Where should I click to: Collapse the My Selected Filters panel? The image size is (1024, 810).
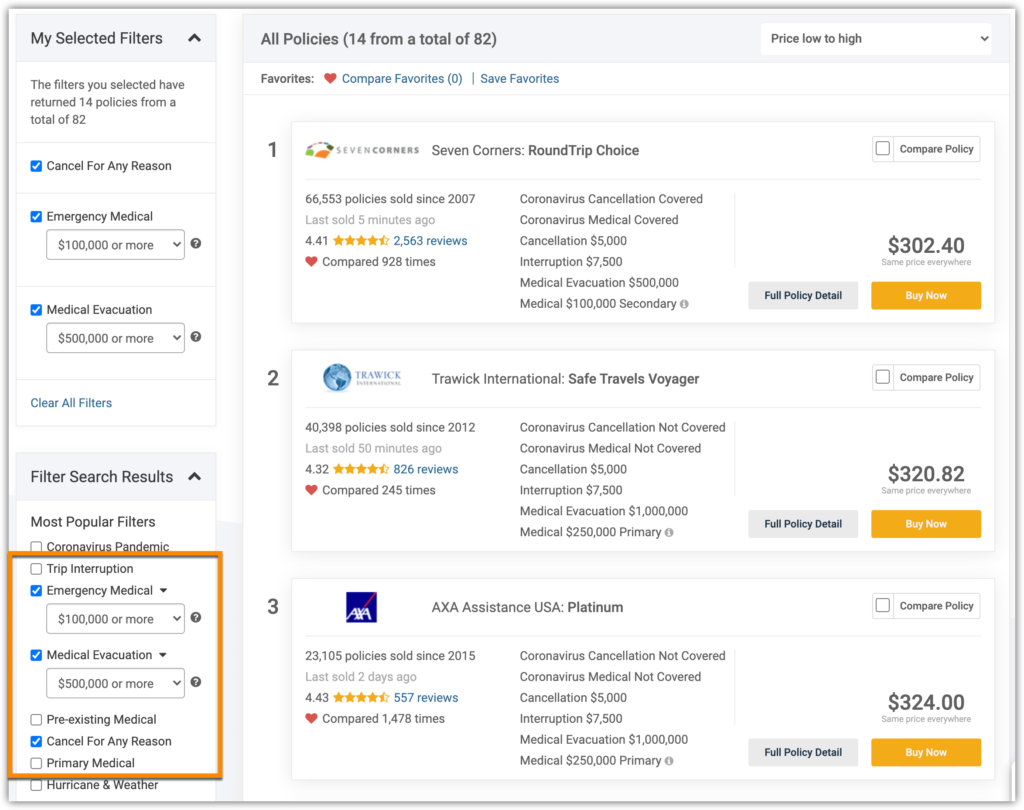[195, 38]
